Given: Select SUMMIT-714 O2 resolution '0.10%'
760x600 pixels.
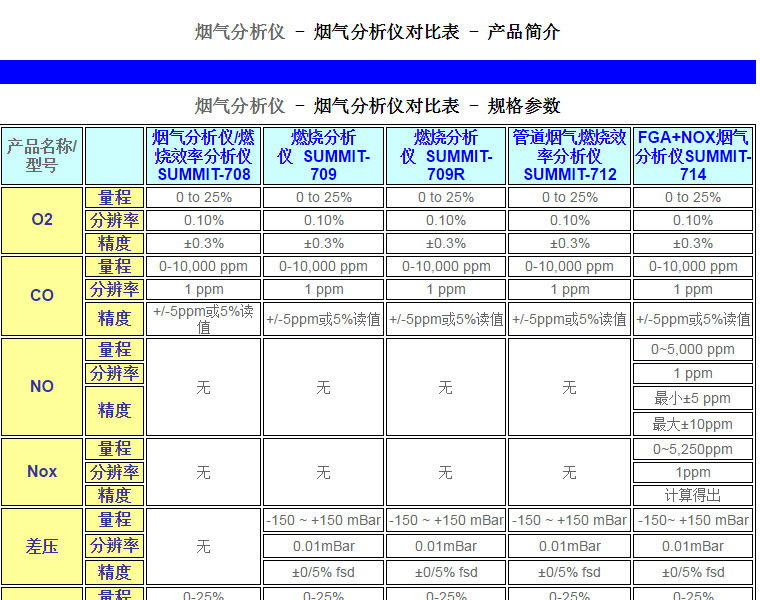Looking at the screenshot, I should click(693, 221).
